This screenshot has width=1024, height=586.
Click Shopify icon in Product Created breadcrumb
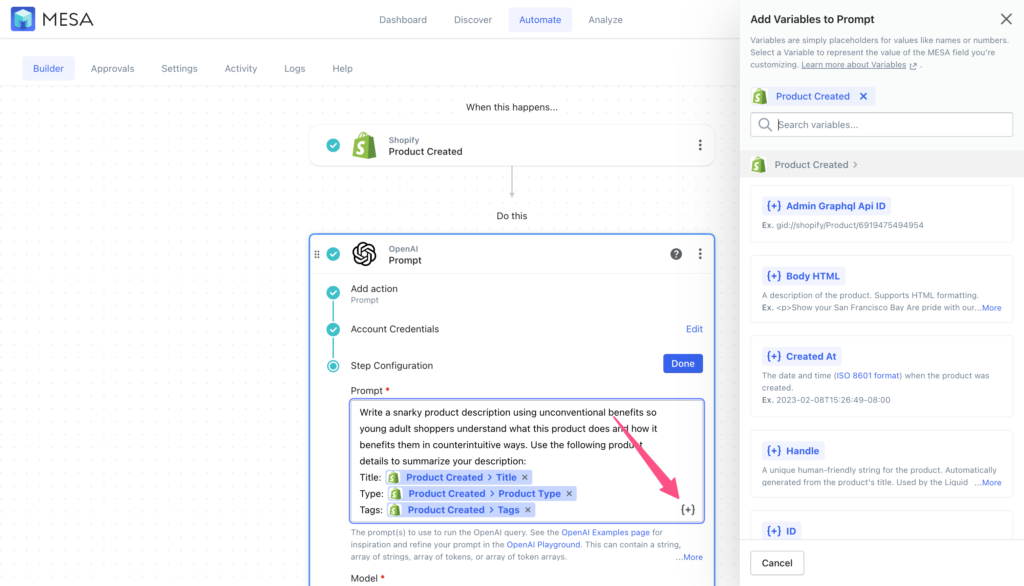759,165
